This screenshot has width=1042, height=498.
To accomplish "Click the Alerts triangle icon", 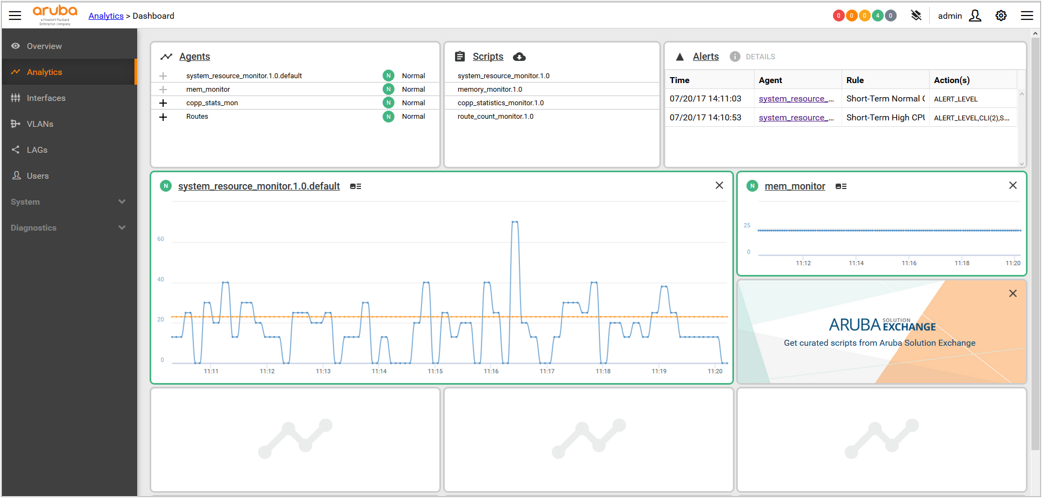I will tap(679, 57).
